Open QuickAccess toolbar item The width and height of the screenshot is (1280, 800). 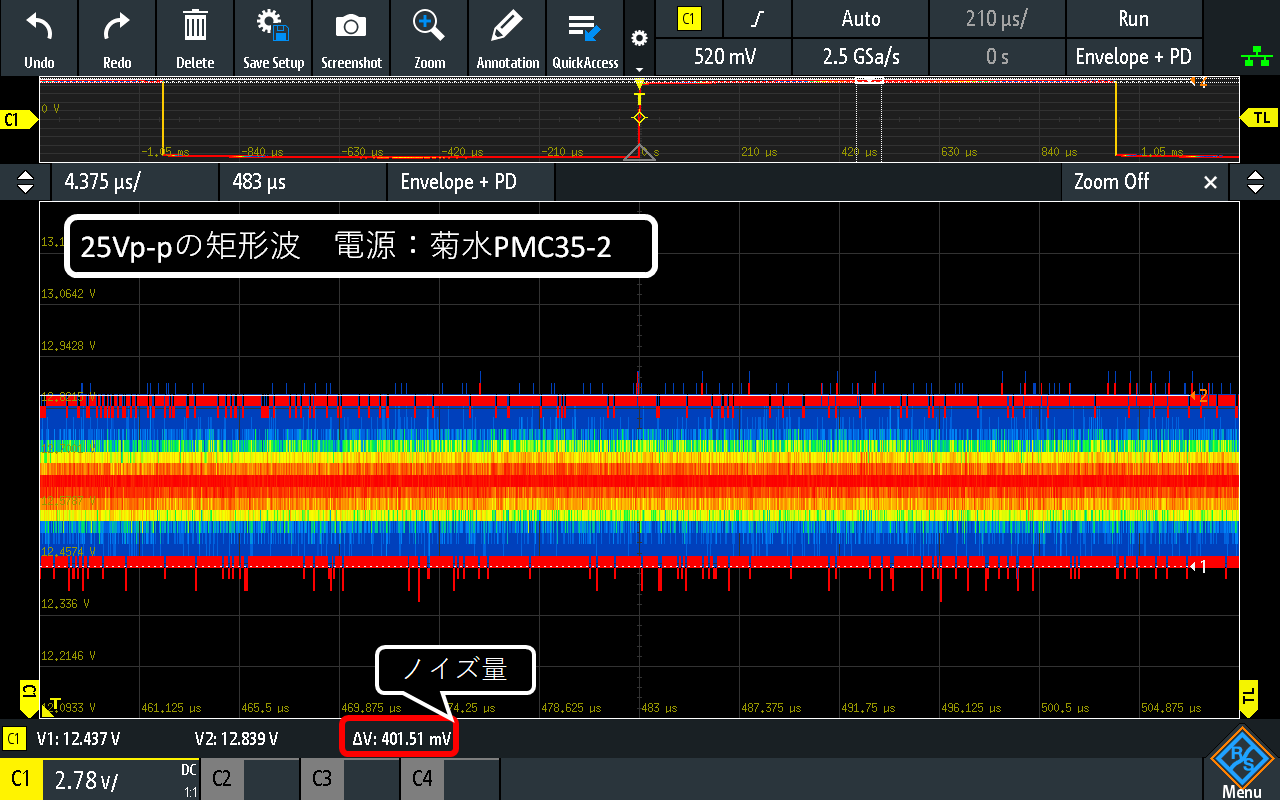click(585, 38)
